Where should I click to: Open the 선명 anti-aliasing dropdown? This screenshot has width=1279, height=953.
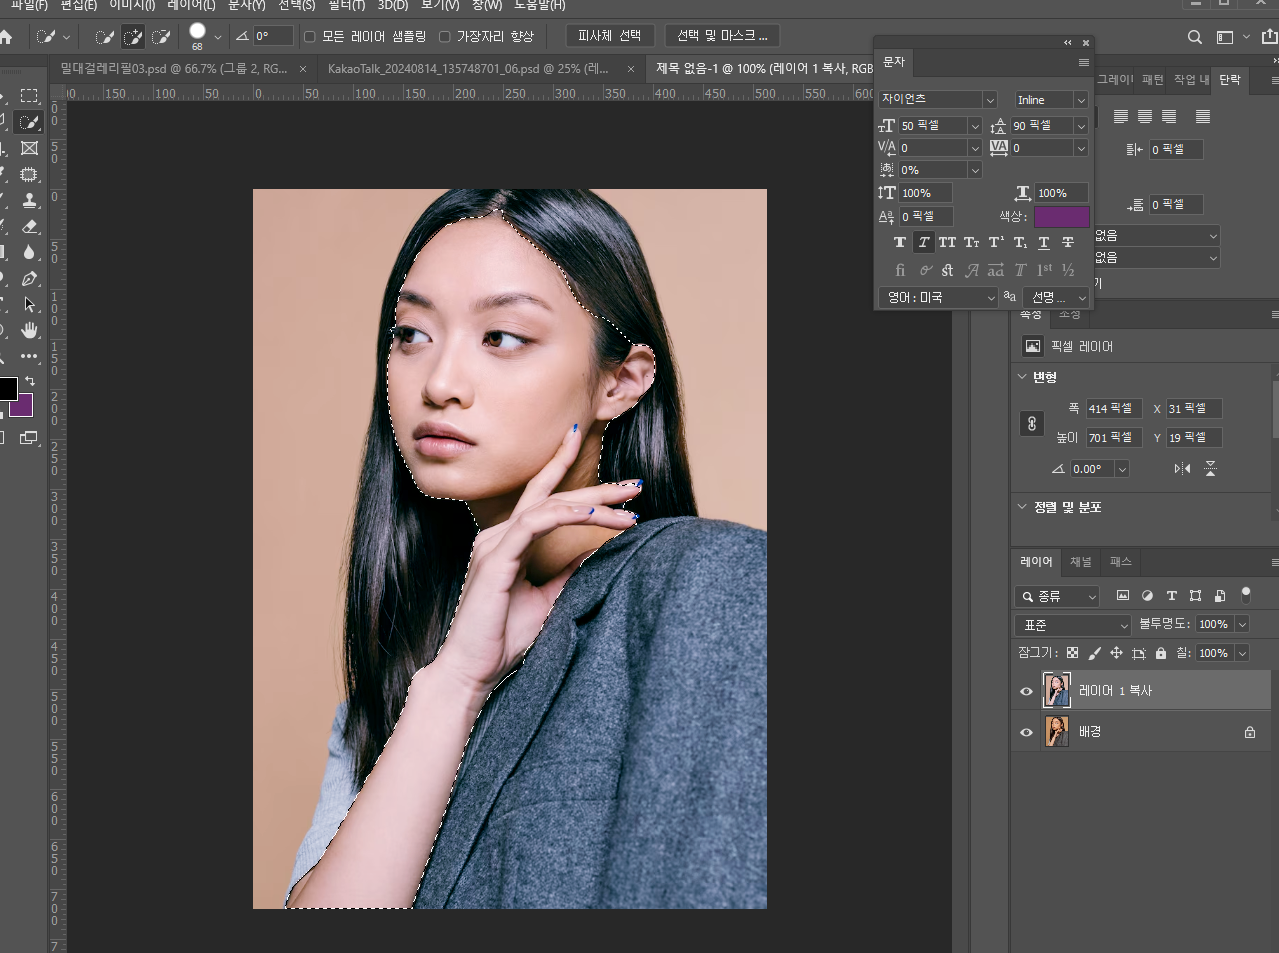click(1057, 297)
